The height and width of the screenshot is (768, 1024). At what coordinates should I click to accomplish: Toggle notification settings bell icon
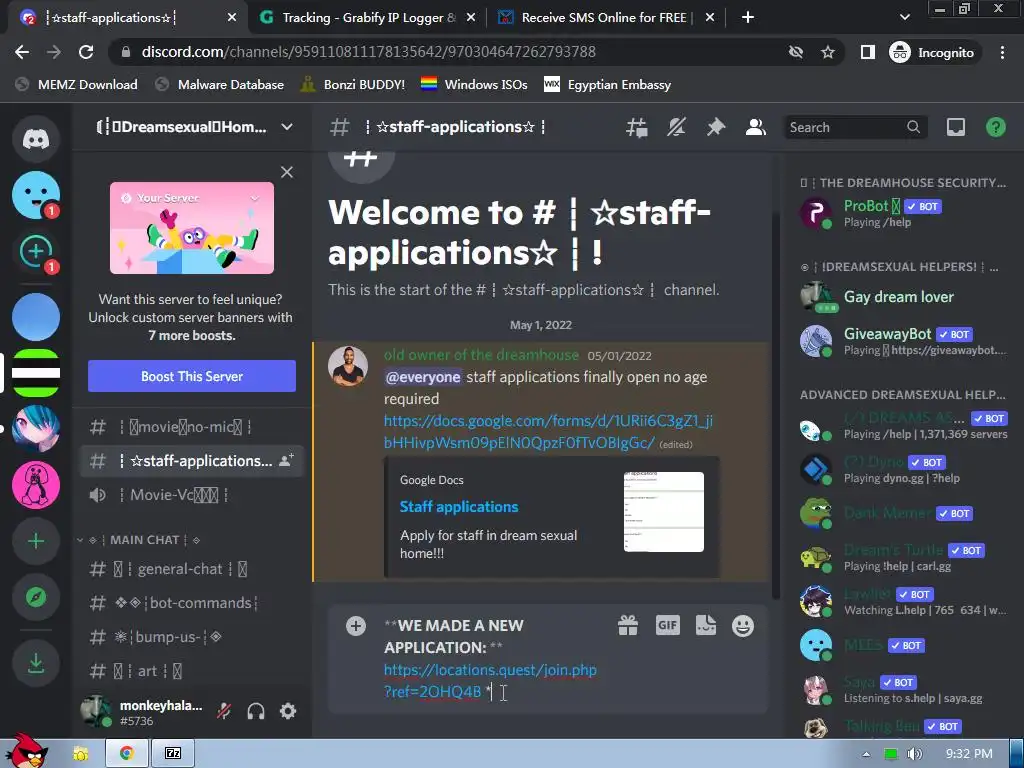(676, 127)
